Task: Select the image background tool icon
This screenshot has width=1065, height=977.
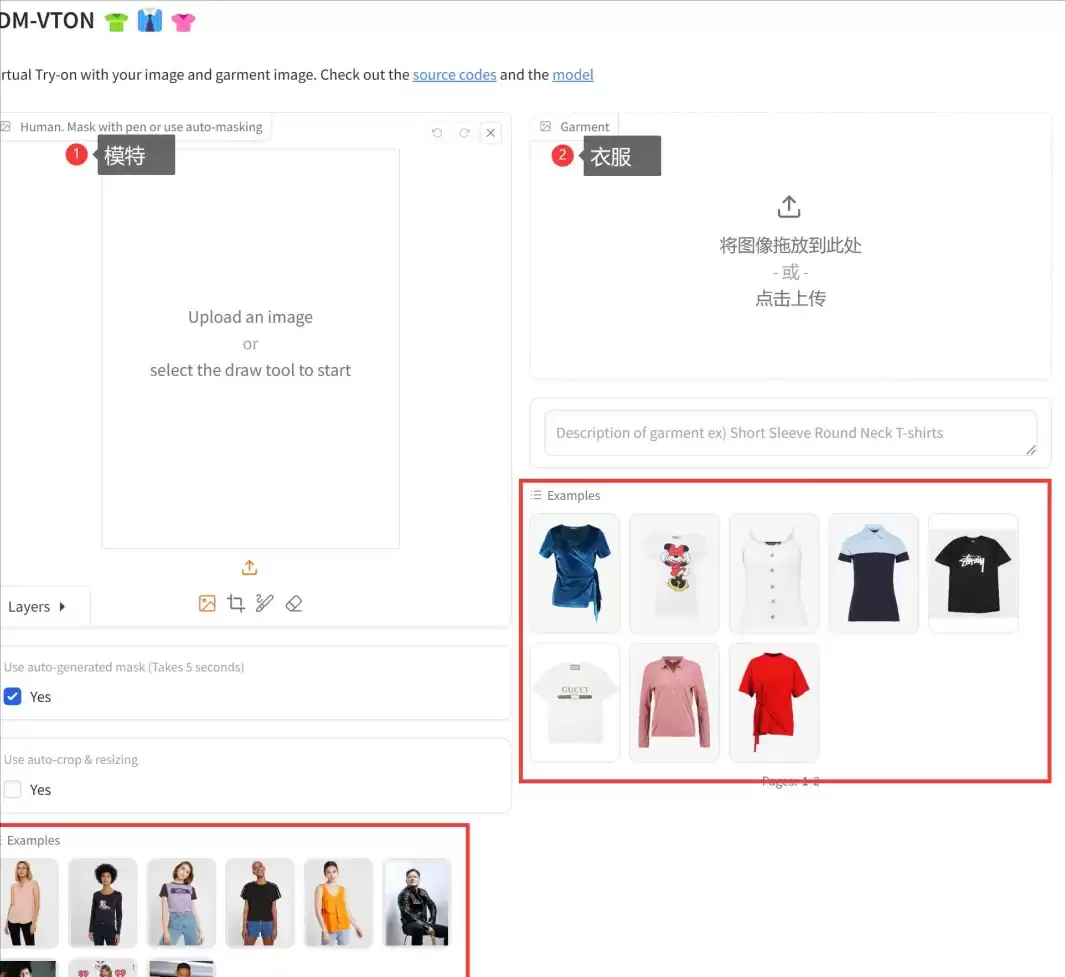Action: pos(207,603)
